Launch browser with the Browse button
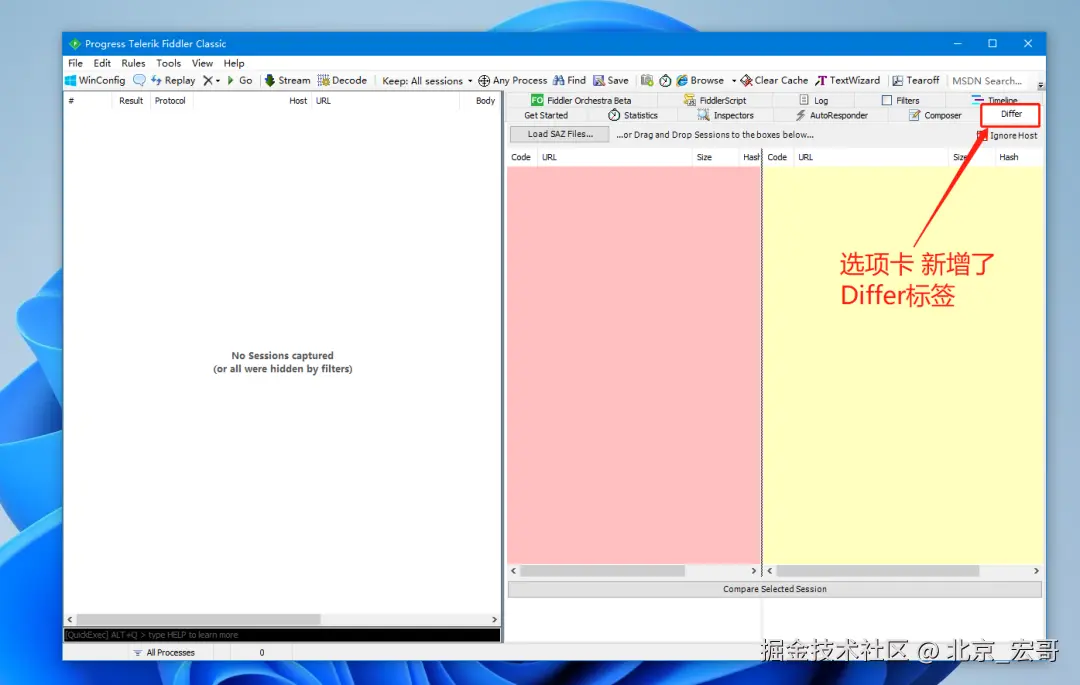Image resolution: width=1080 pixels, height=685 pixels. [x=700, y=81]
